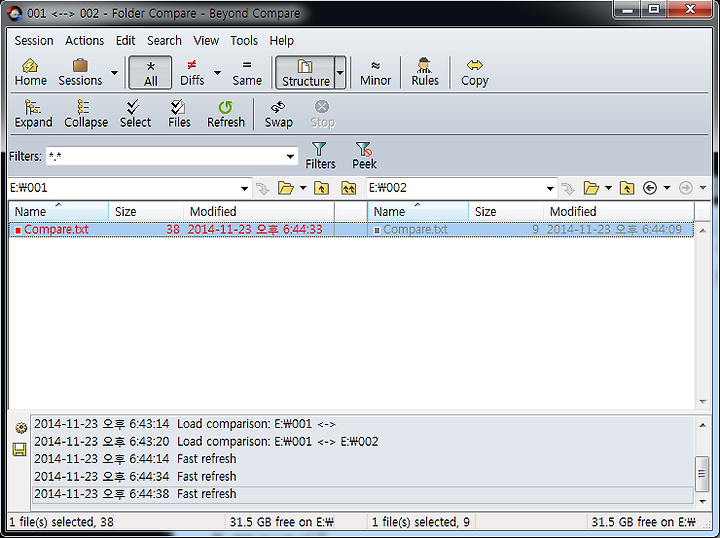The width and height of the screenshot is (720, 538).
Task: Refresh the folder comparison
Action: pyautogui.click(x=226, y=114)
